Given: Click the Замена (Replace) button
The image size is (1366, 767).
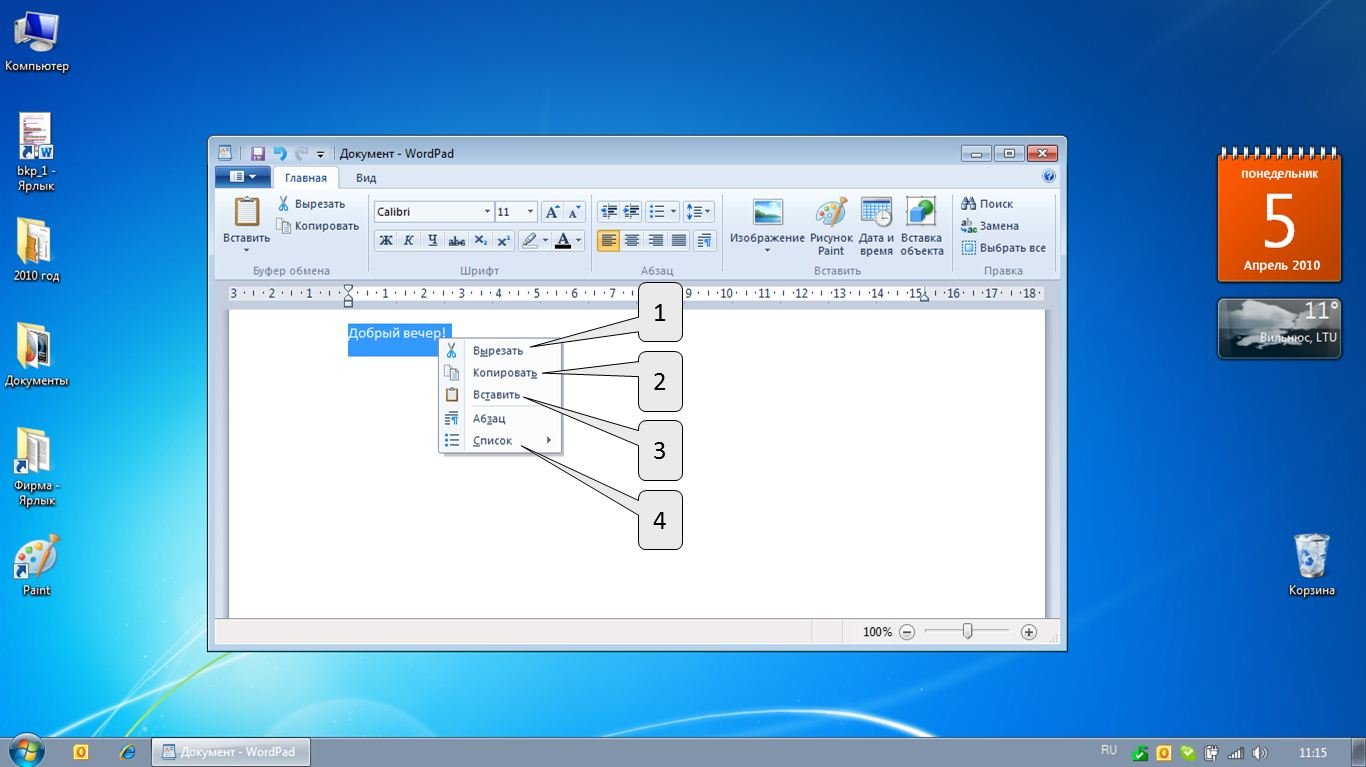Looking at the screenshot, I should tap(990, 226).
